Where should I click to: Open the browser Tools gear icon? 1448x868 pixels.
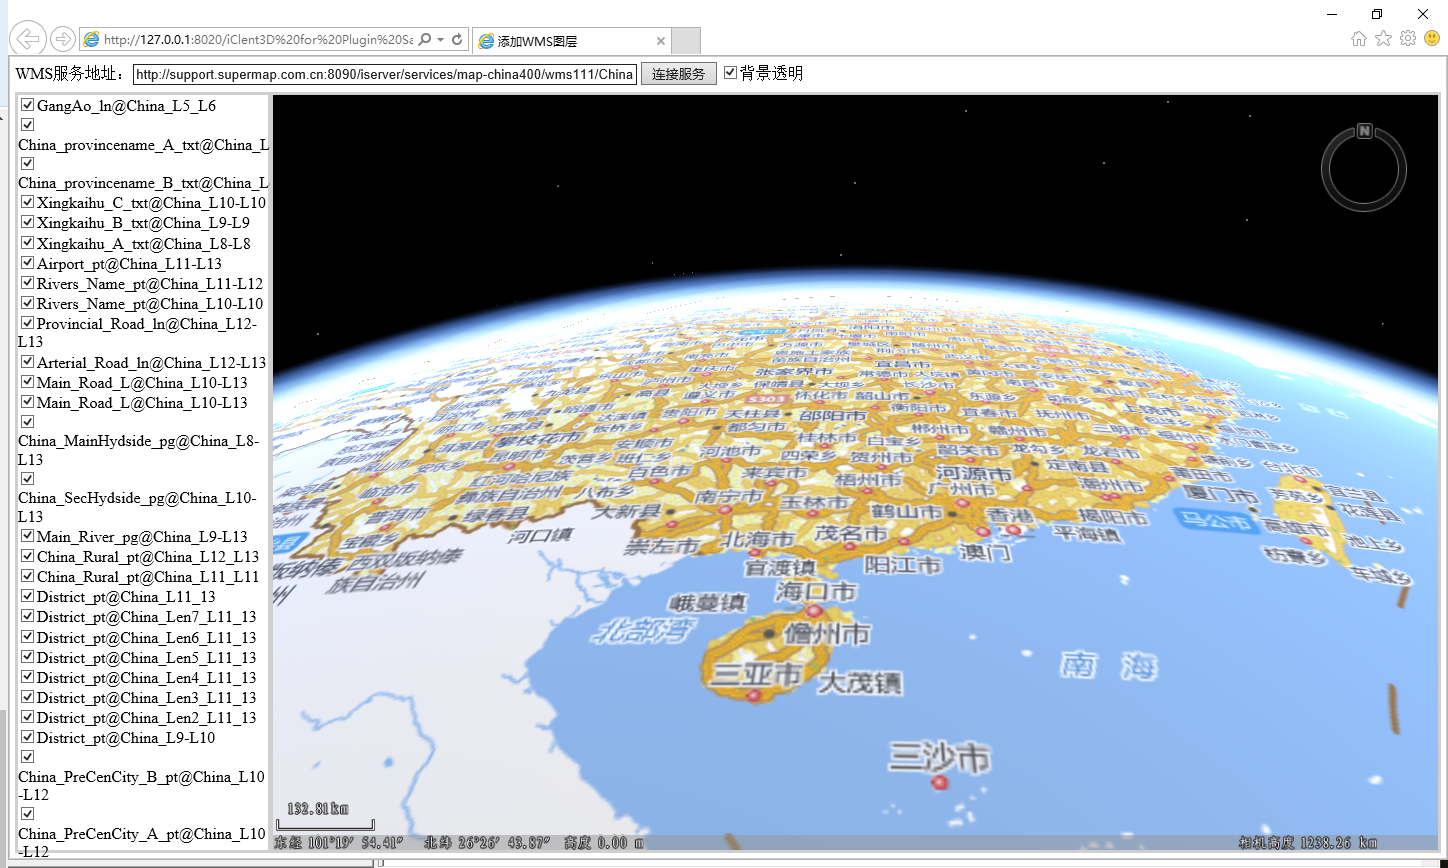tap(1408, 38)
